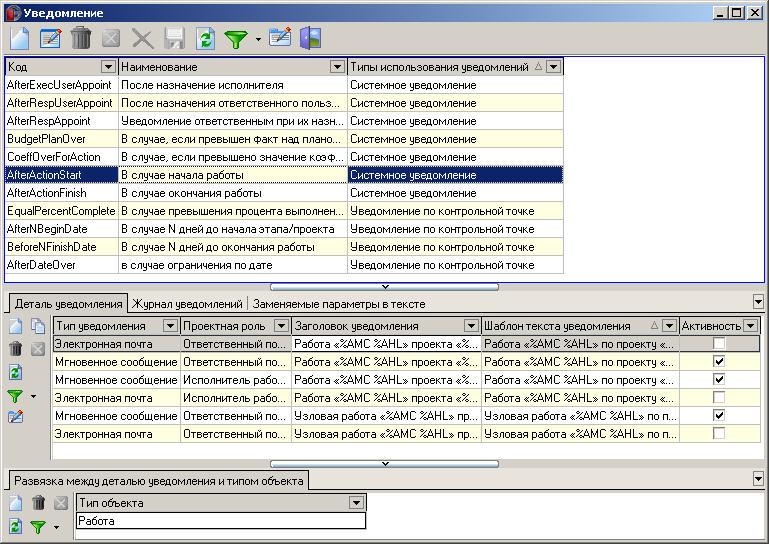Delete the object type link with the trash icon
The height and width of the screenshot is (544, 769).
38,502
